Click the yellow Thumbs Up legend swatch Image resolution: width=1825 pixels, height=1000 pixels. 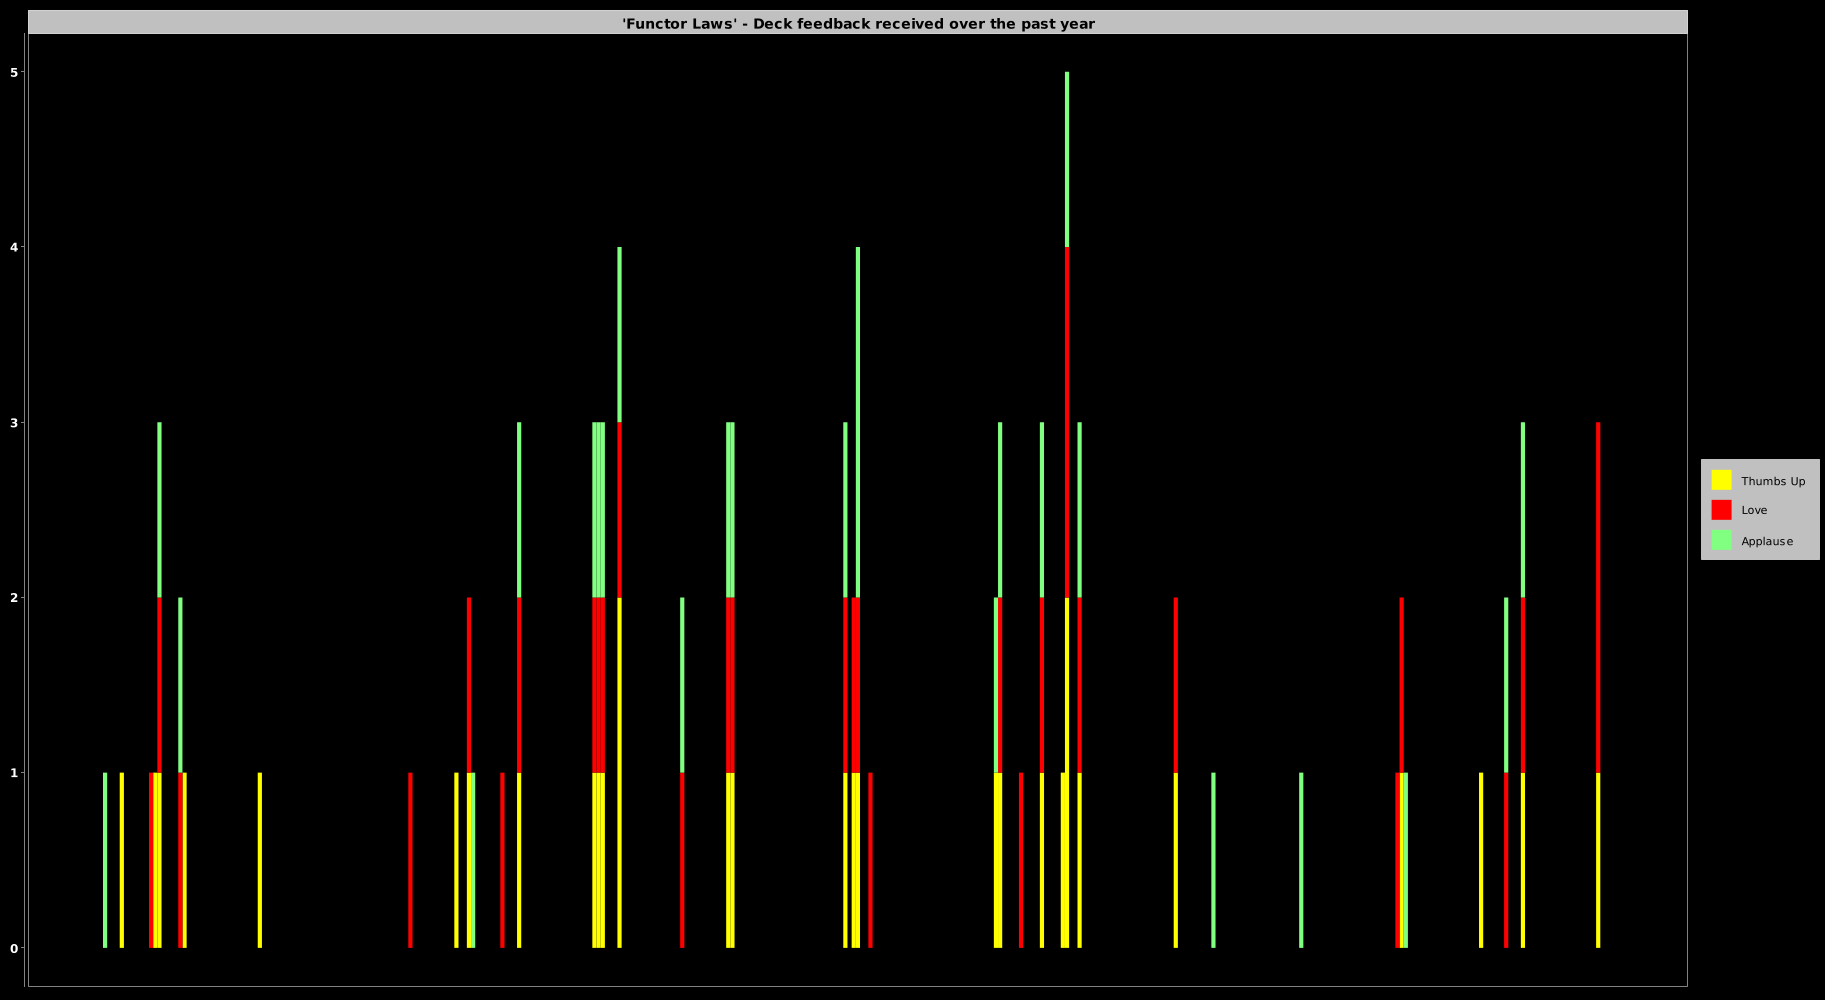tap(1721, 480)
